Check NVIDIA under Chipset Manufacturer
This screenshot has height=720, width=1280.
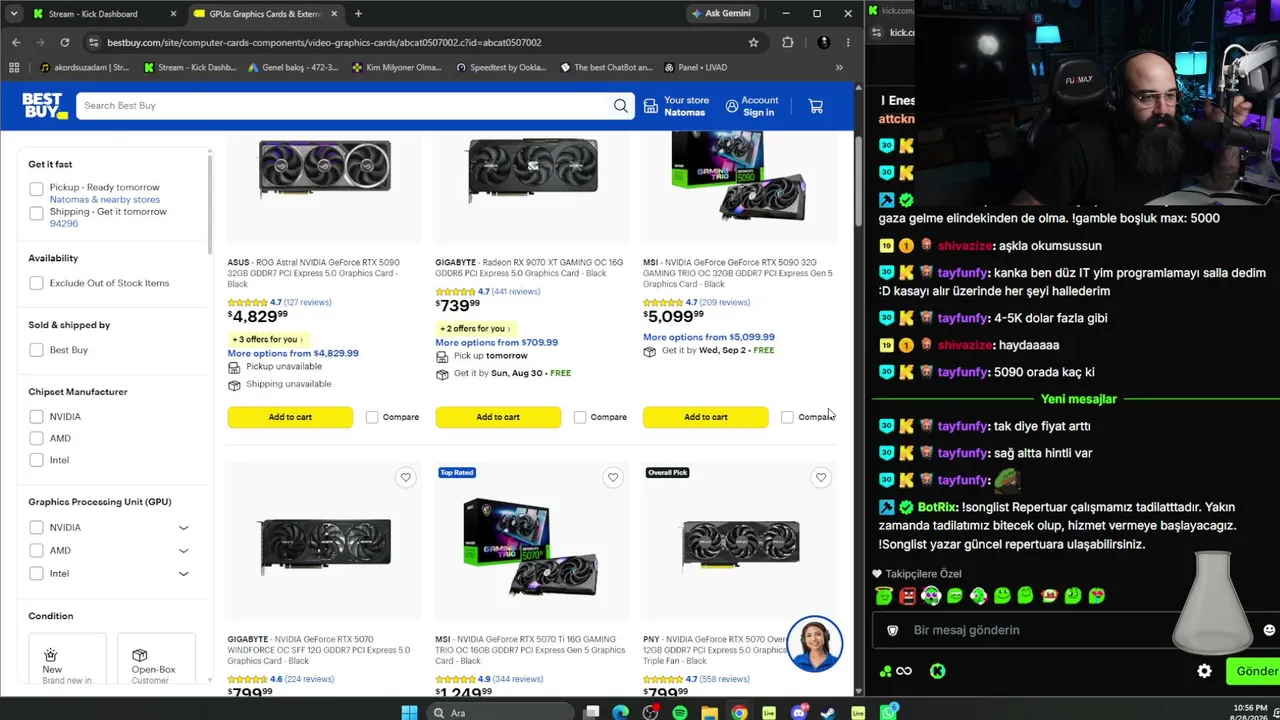point(36,416)
